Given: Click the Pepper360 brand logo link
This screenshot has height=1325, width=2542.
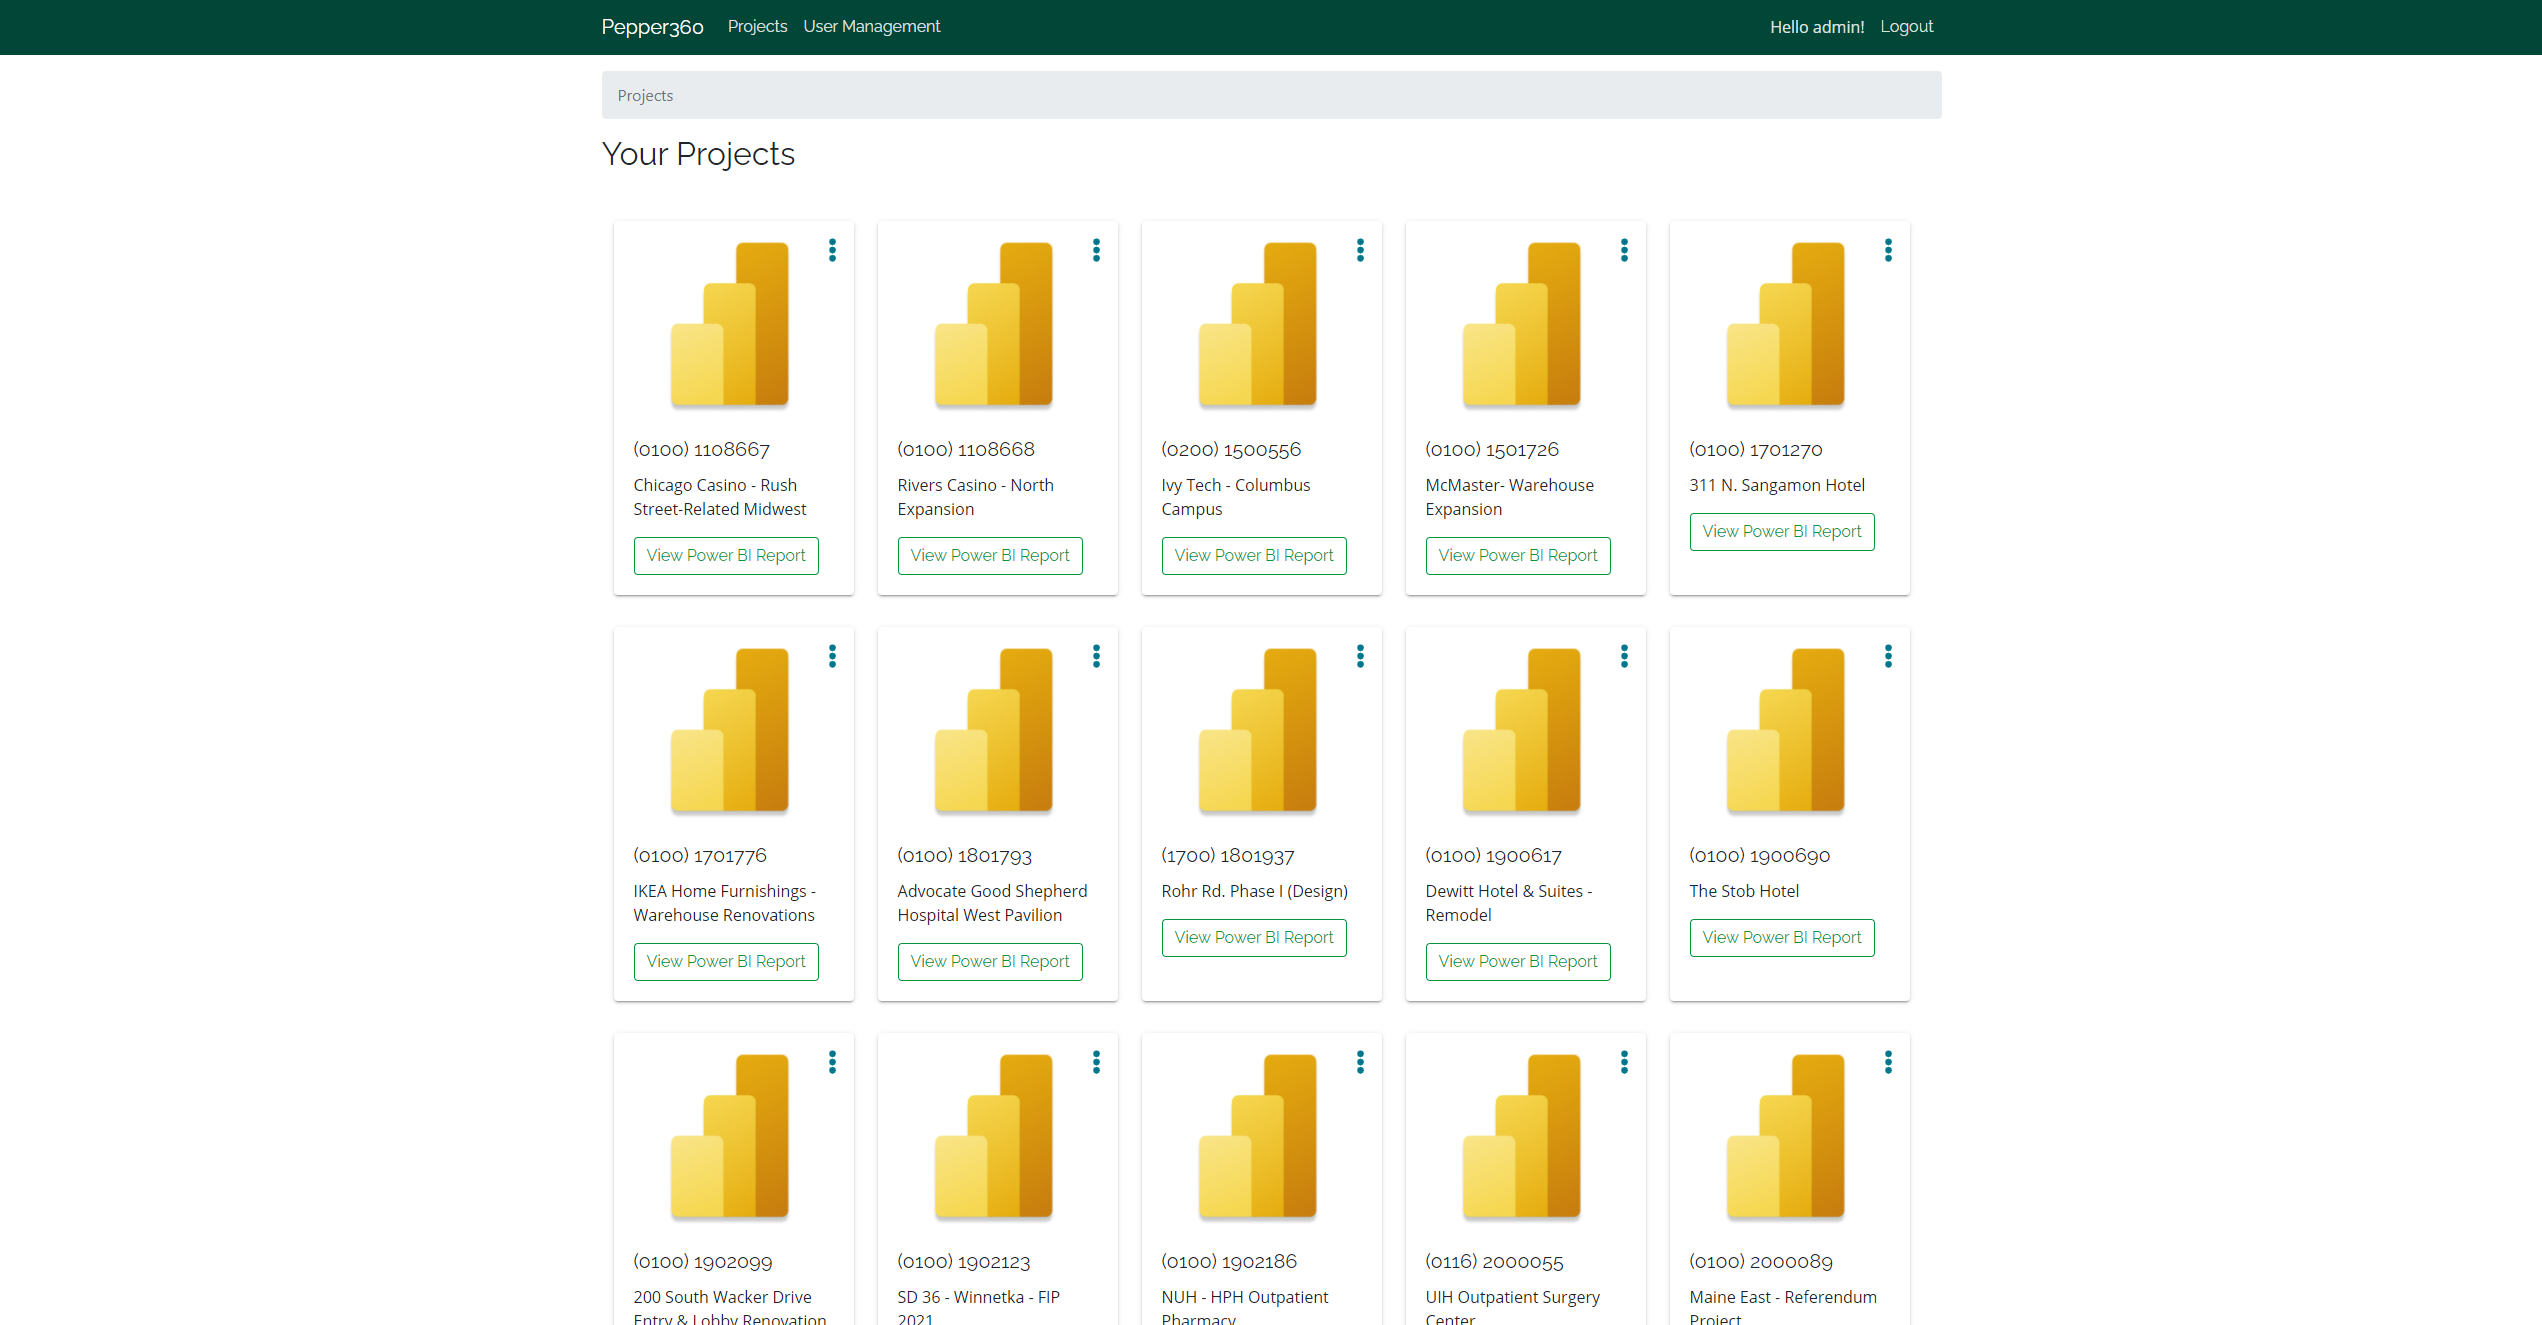Looking at the screenshot, I should [x=652, y=27].
